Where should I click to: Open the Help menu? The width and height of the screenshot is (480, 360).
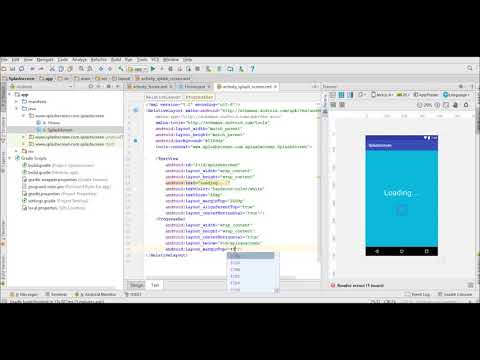[187, 60]
